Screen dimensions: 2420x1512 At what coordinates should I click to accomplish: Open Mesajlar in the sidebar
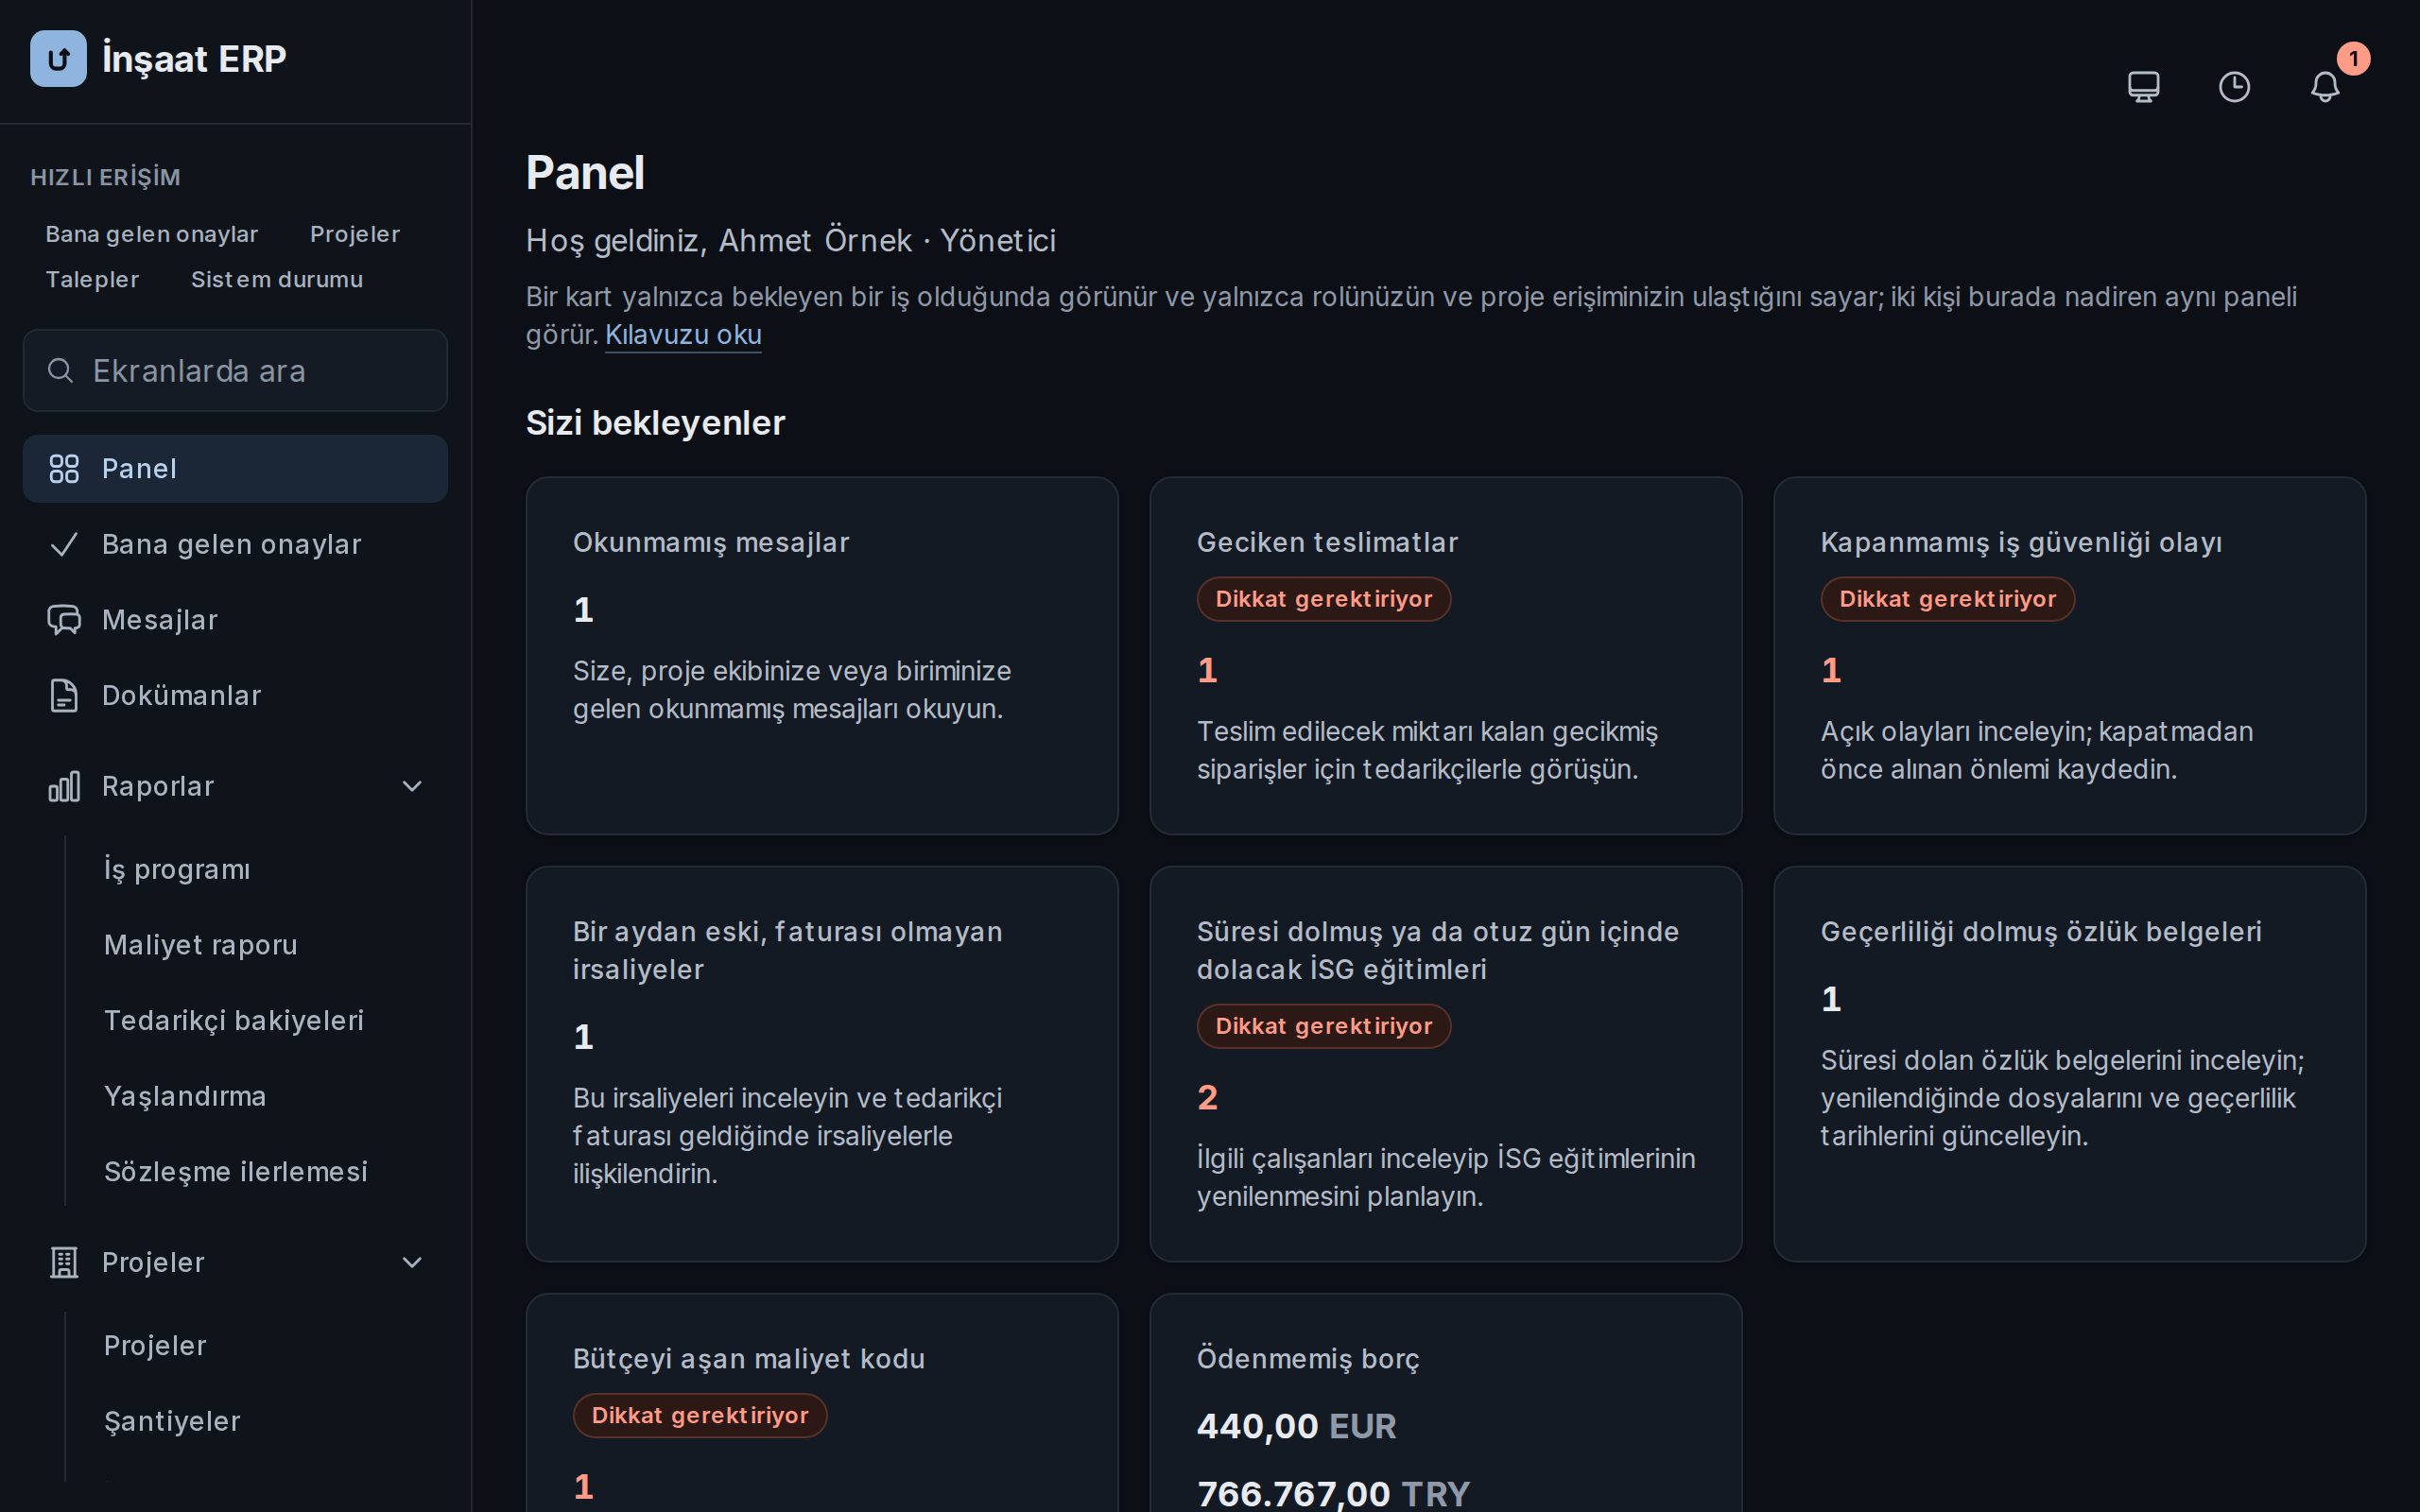[235, 620]
